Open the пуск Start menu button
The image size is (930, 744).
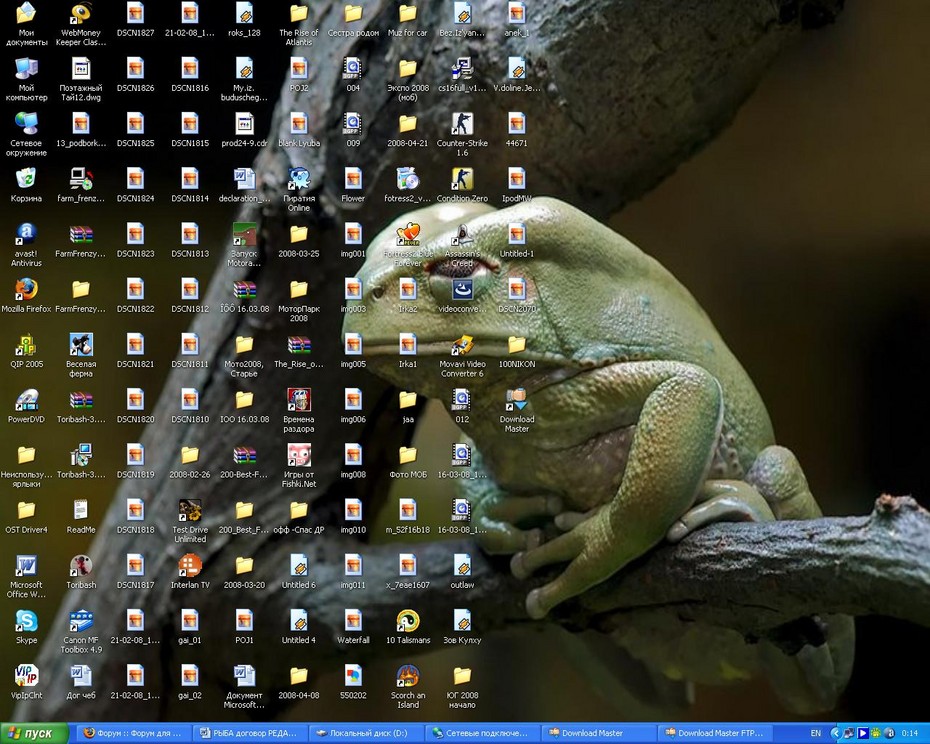pos(34,733)
